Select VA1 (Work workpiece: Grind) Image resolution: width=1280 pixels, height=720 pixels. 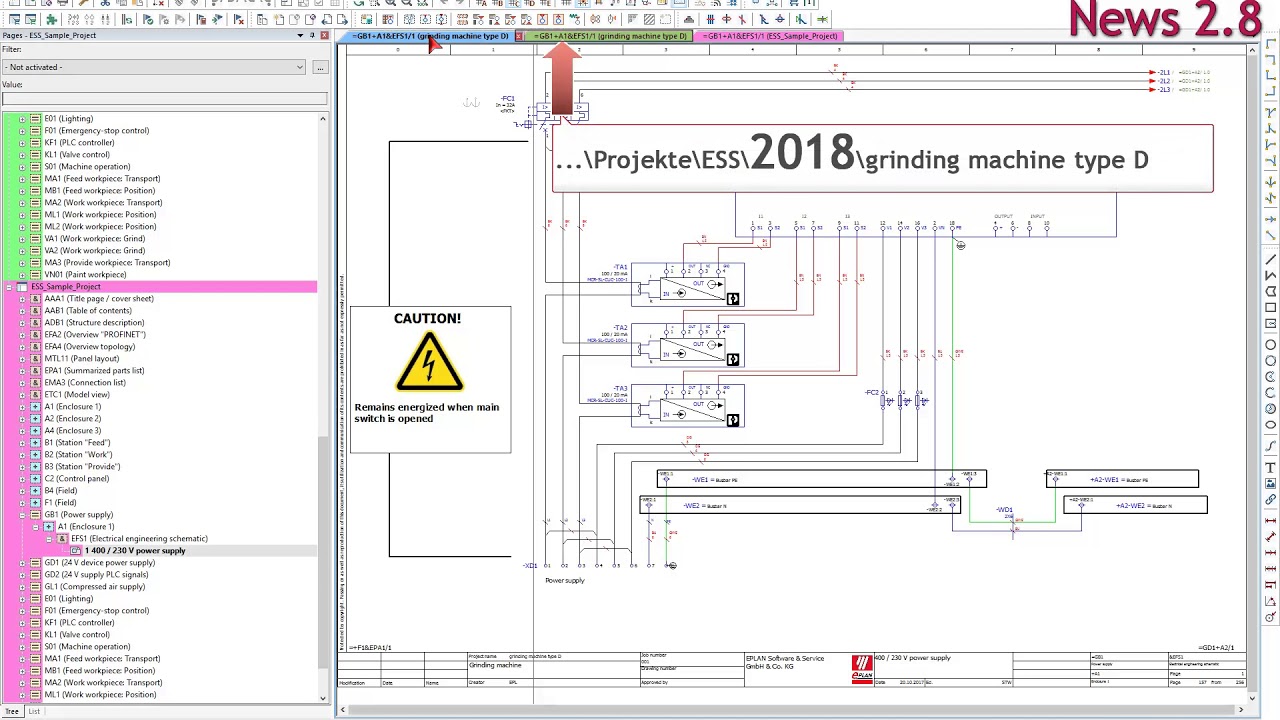pyautogui.click(x=94, y=238)
